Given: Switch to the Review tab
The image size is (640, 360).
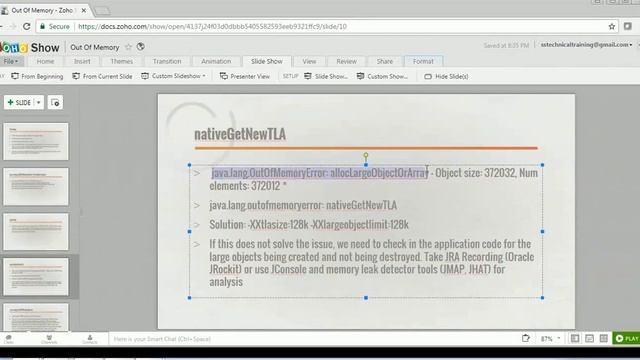Looking at the screenshot, I should (x=347, y=61).
